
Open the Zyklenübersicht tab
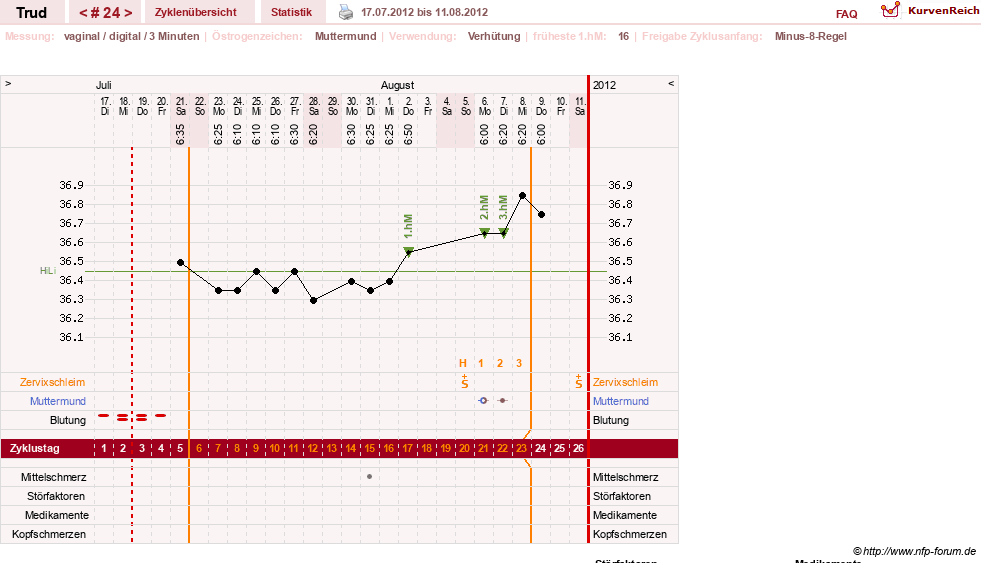click(196, 12)
